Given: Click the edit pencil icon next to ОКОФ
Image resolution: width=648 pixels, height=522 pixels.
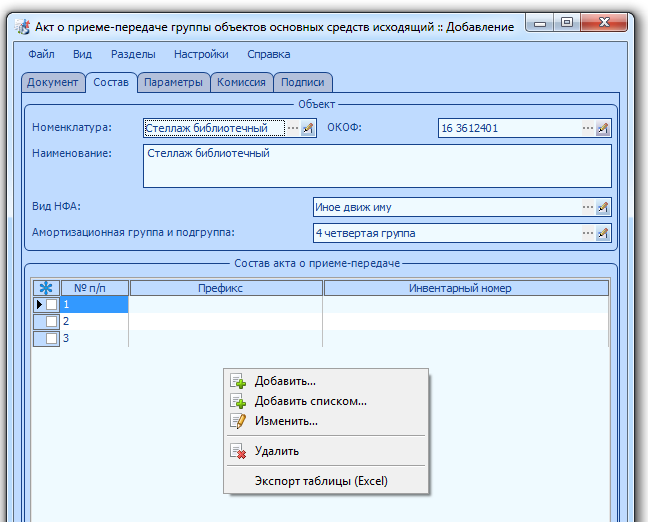Looking at the screenshot, I should coord(603,128).
